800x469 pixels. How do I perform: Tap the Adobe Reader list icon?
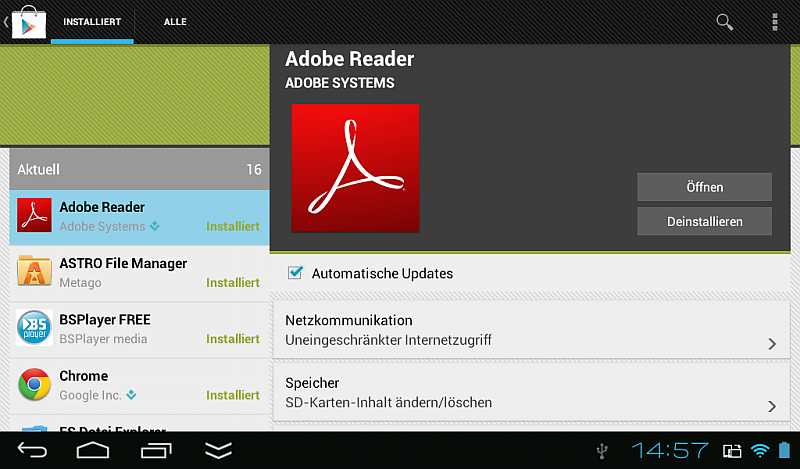34,215
